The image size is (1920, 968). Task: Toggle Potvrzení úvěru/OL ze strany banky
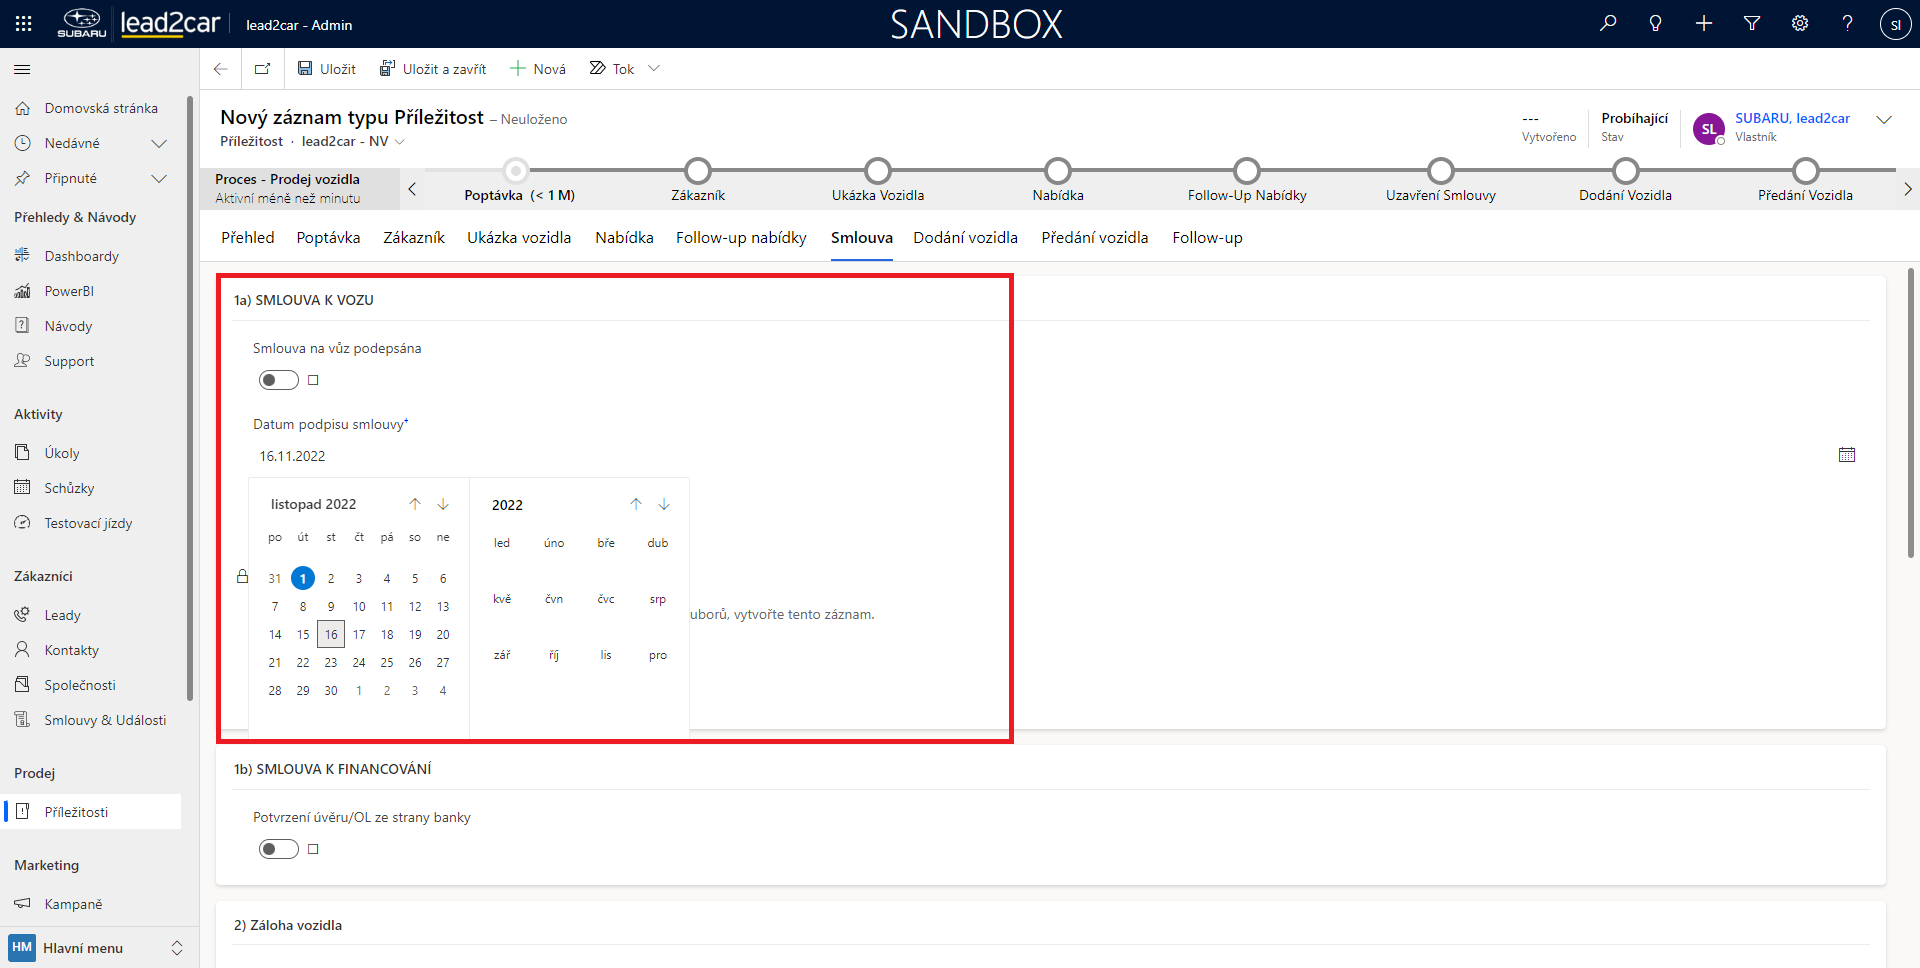pyautogui.click(x=278, y=849)
